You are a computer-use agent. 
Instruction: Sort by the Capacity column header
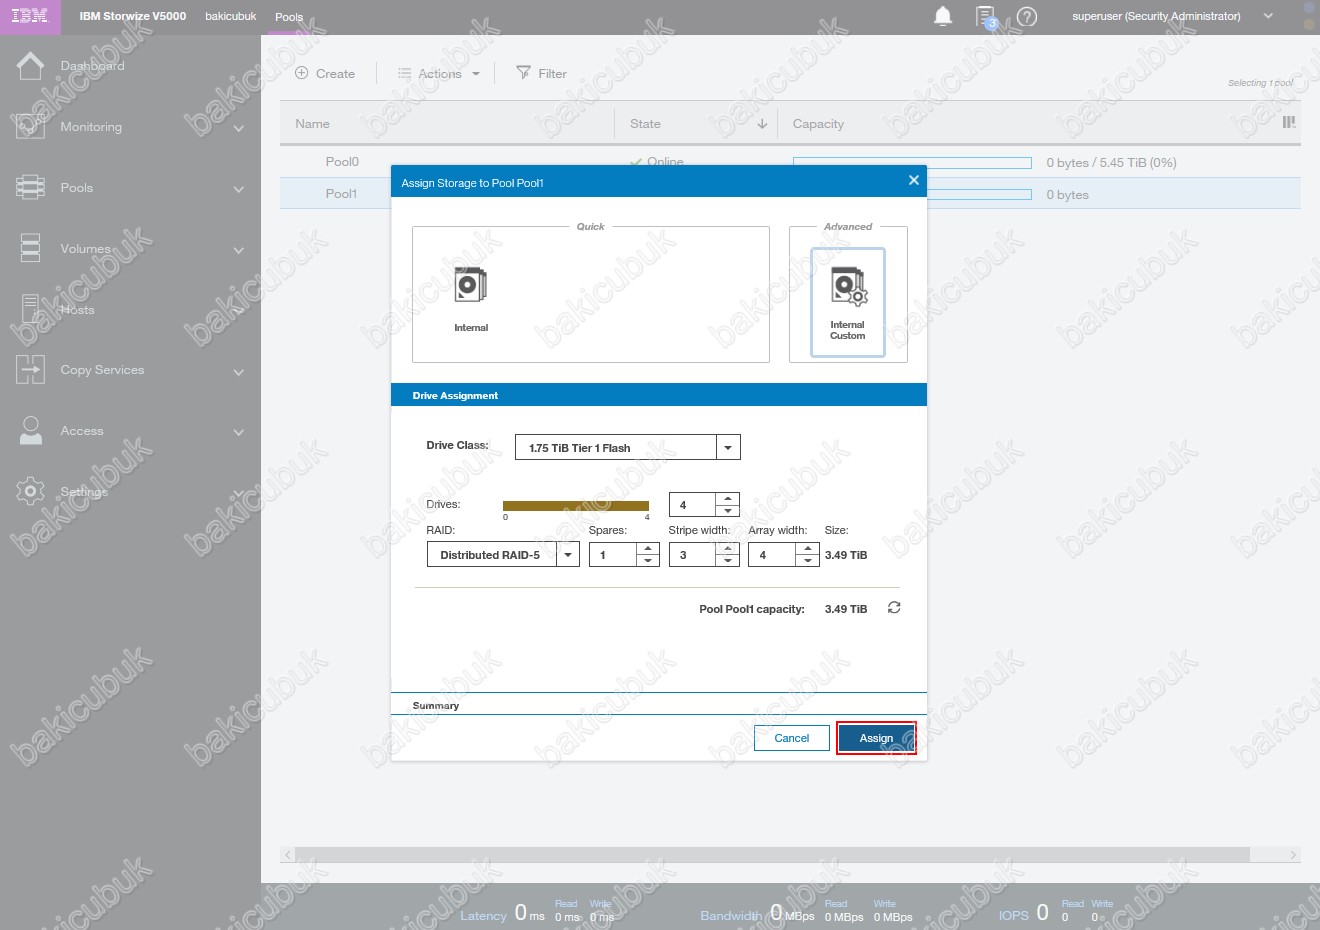click(818, 124)
